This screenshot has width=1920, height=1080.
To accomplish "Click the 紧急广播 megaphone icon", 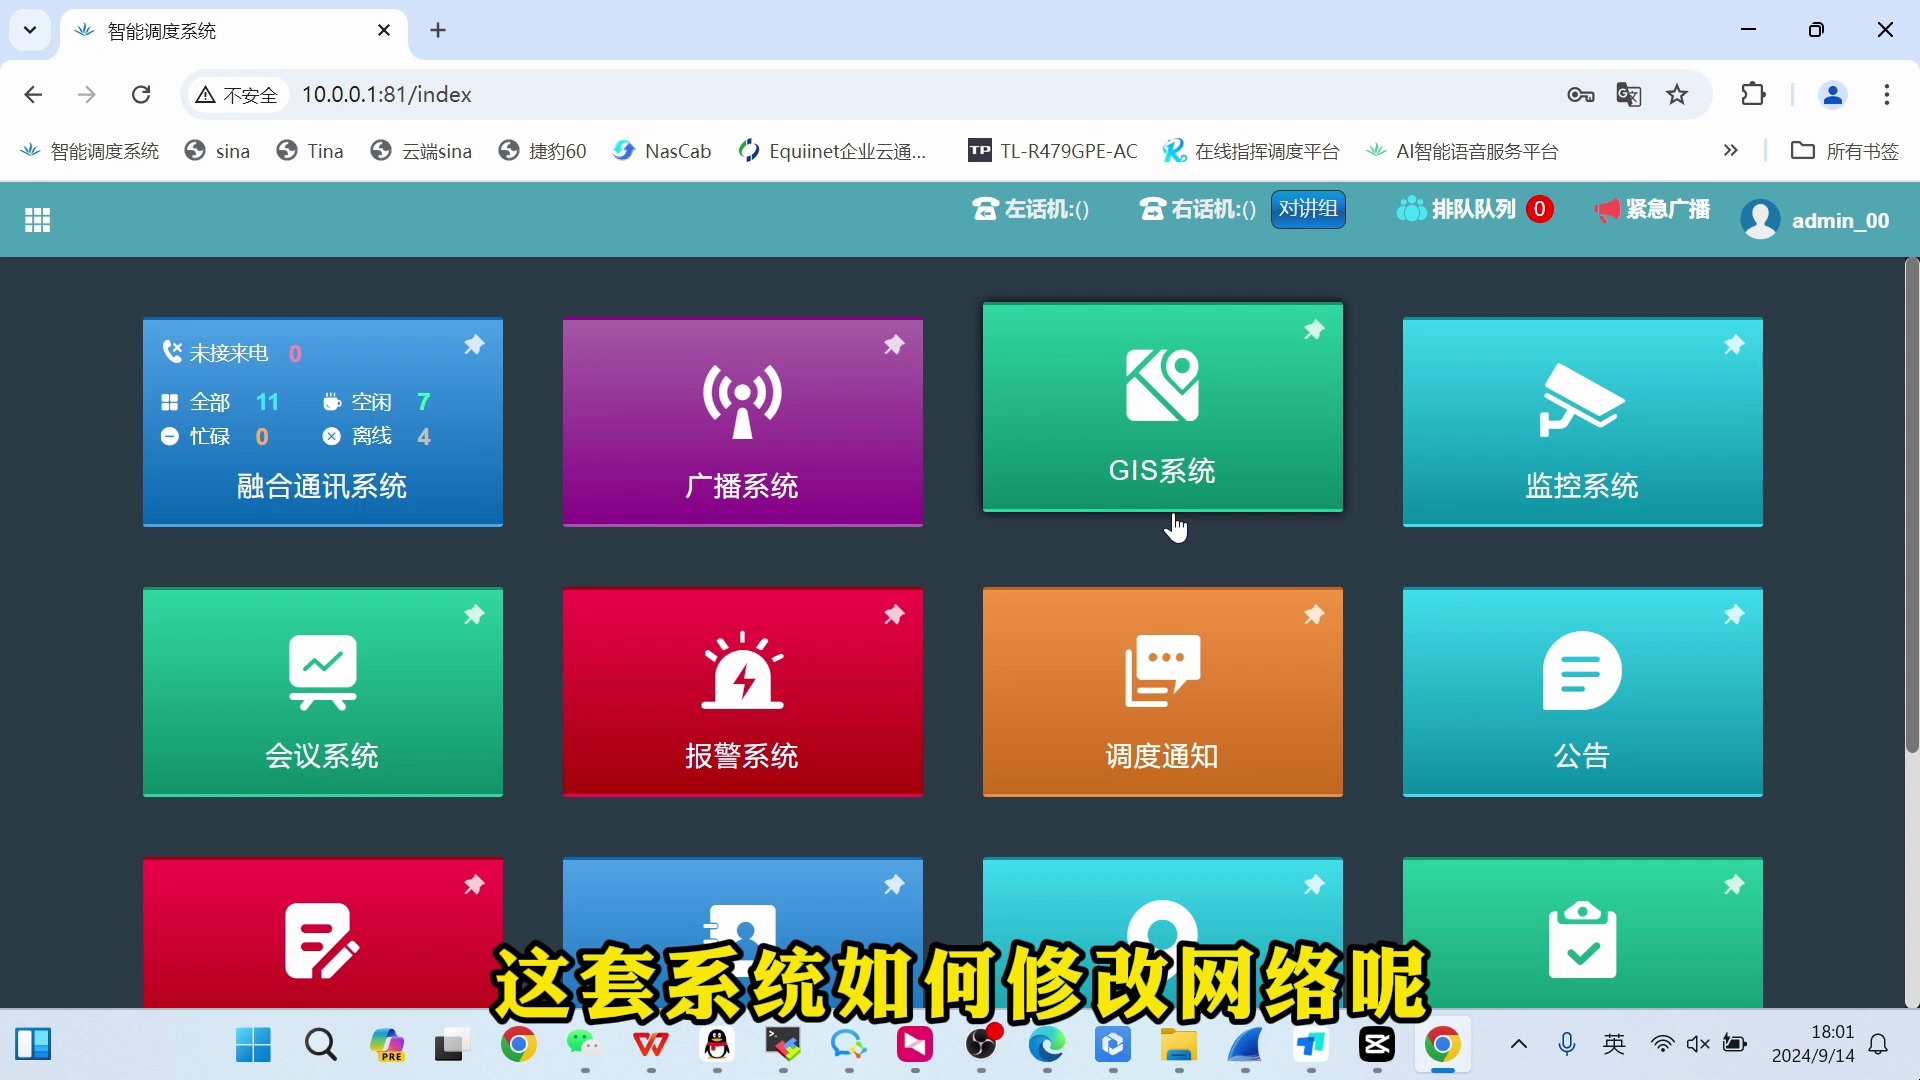I will click(x=1606, y=210).
